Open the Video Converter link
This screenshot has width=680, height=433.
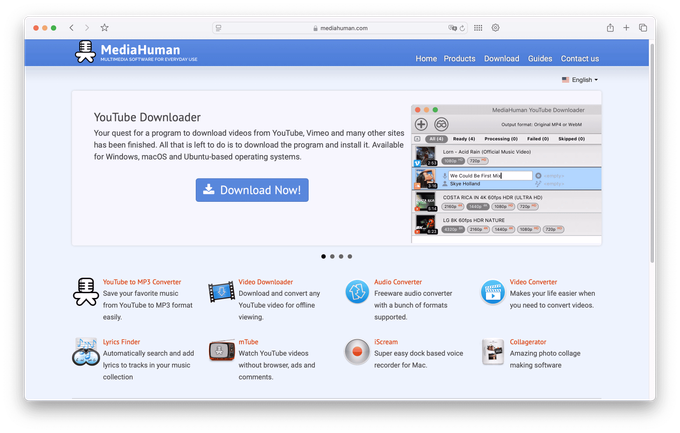[533, 282]
